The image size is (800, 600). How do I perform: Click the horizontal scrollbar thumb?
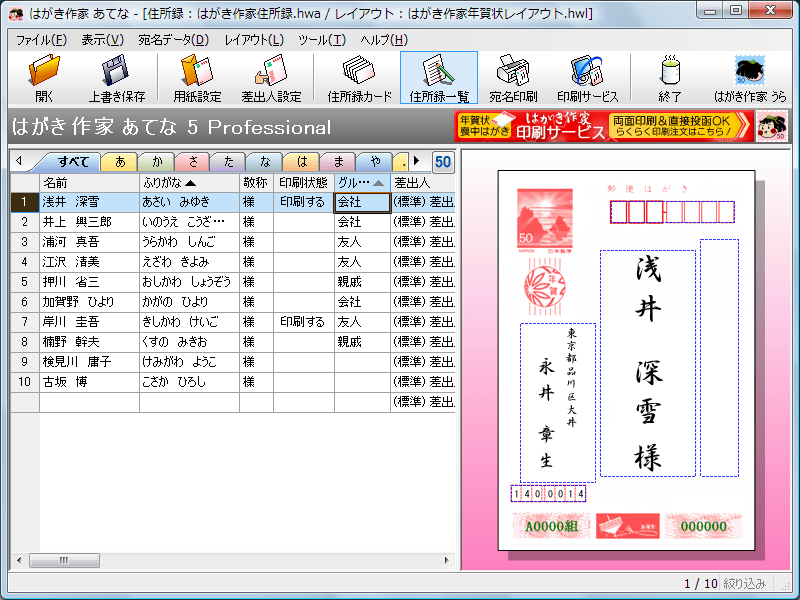(x=64, y=560)
